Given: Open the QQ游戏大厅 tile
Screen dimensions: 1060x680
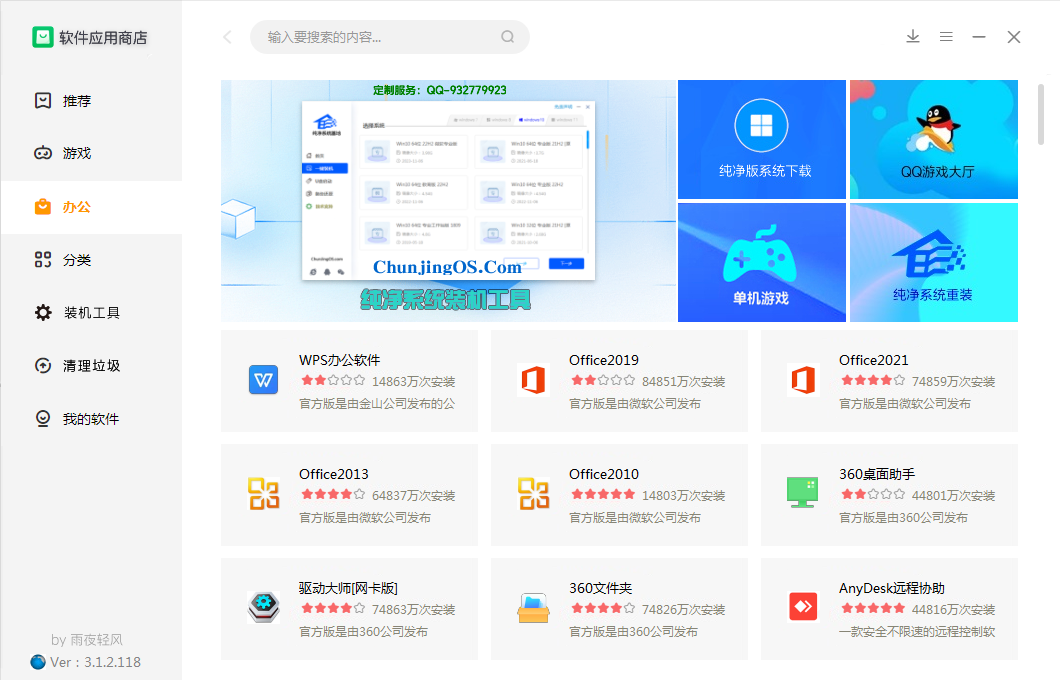Looking at the screenshot, I should coord(934,139).
